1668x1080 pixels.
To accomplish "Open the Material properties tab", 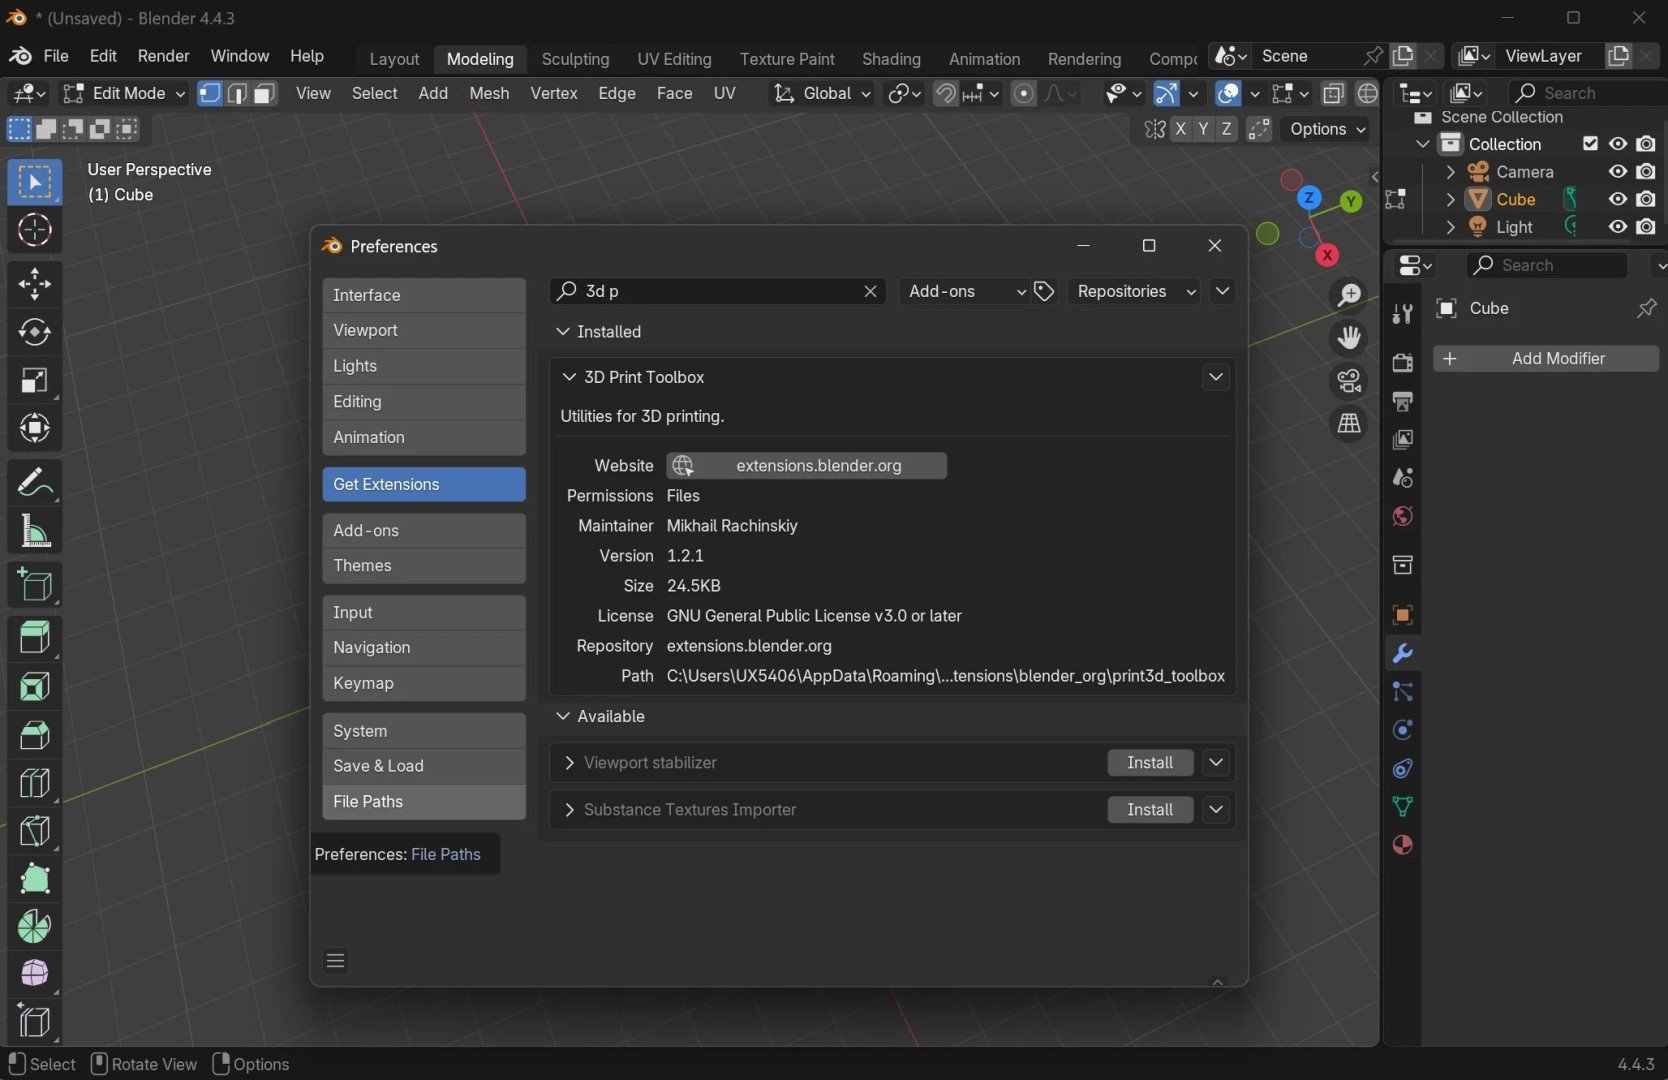I will click(1402, 845).
